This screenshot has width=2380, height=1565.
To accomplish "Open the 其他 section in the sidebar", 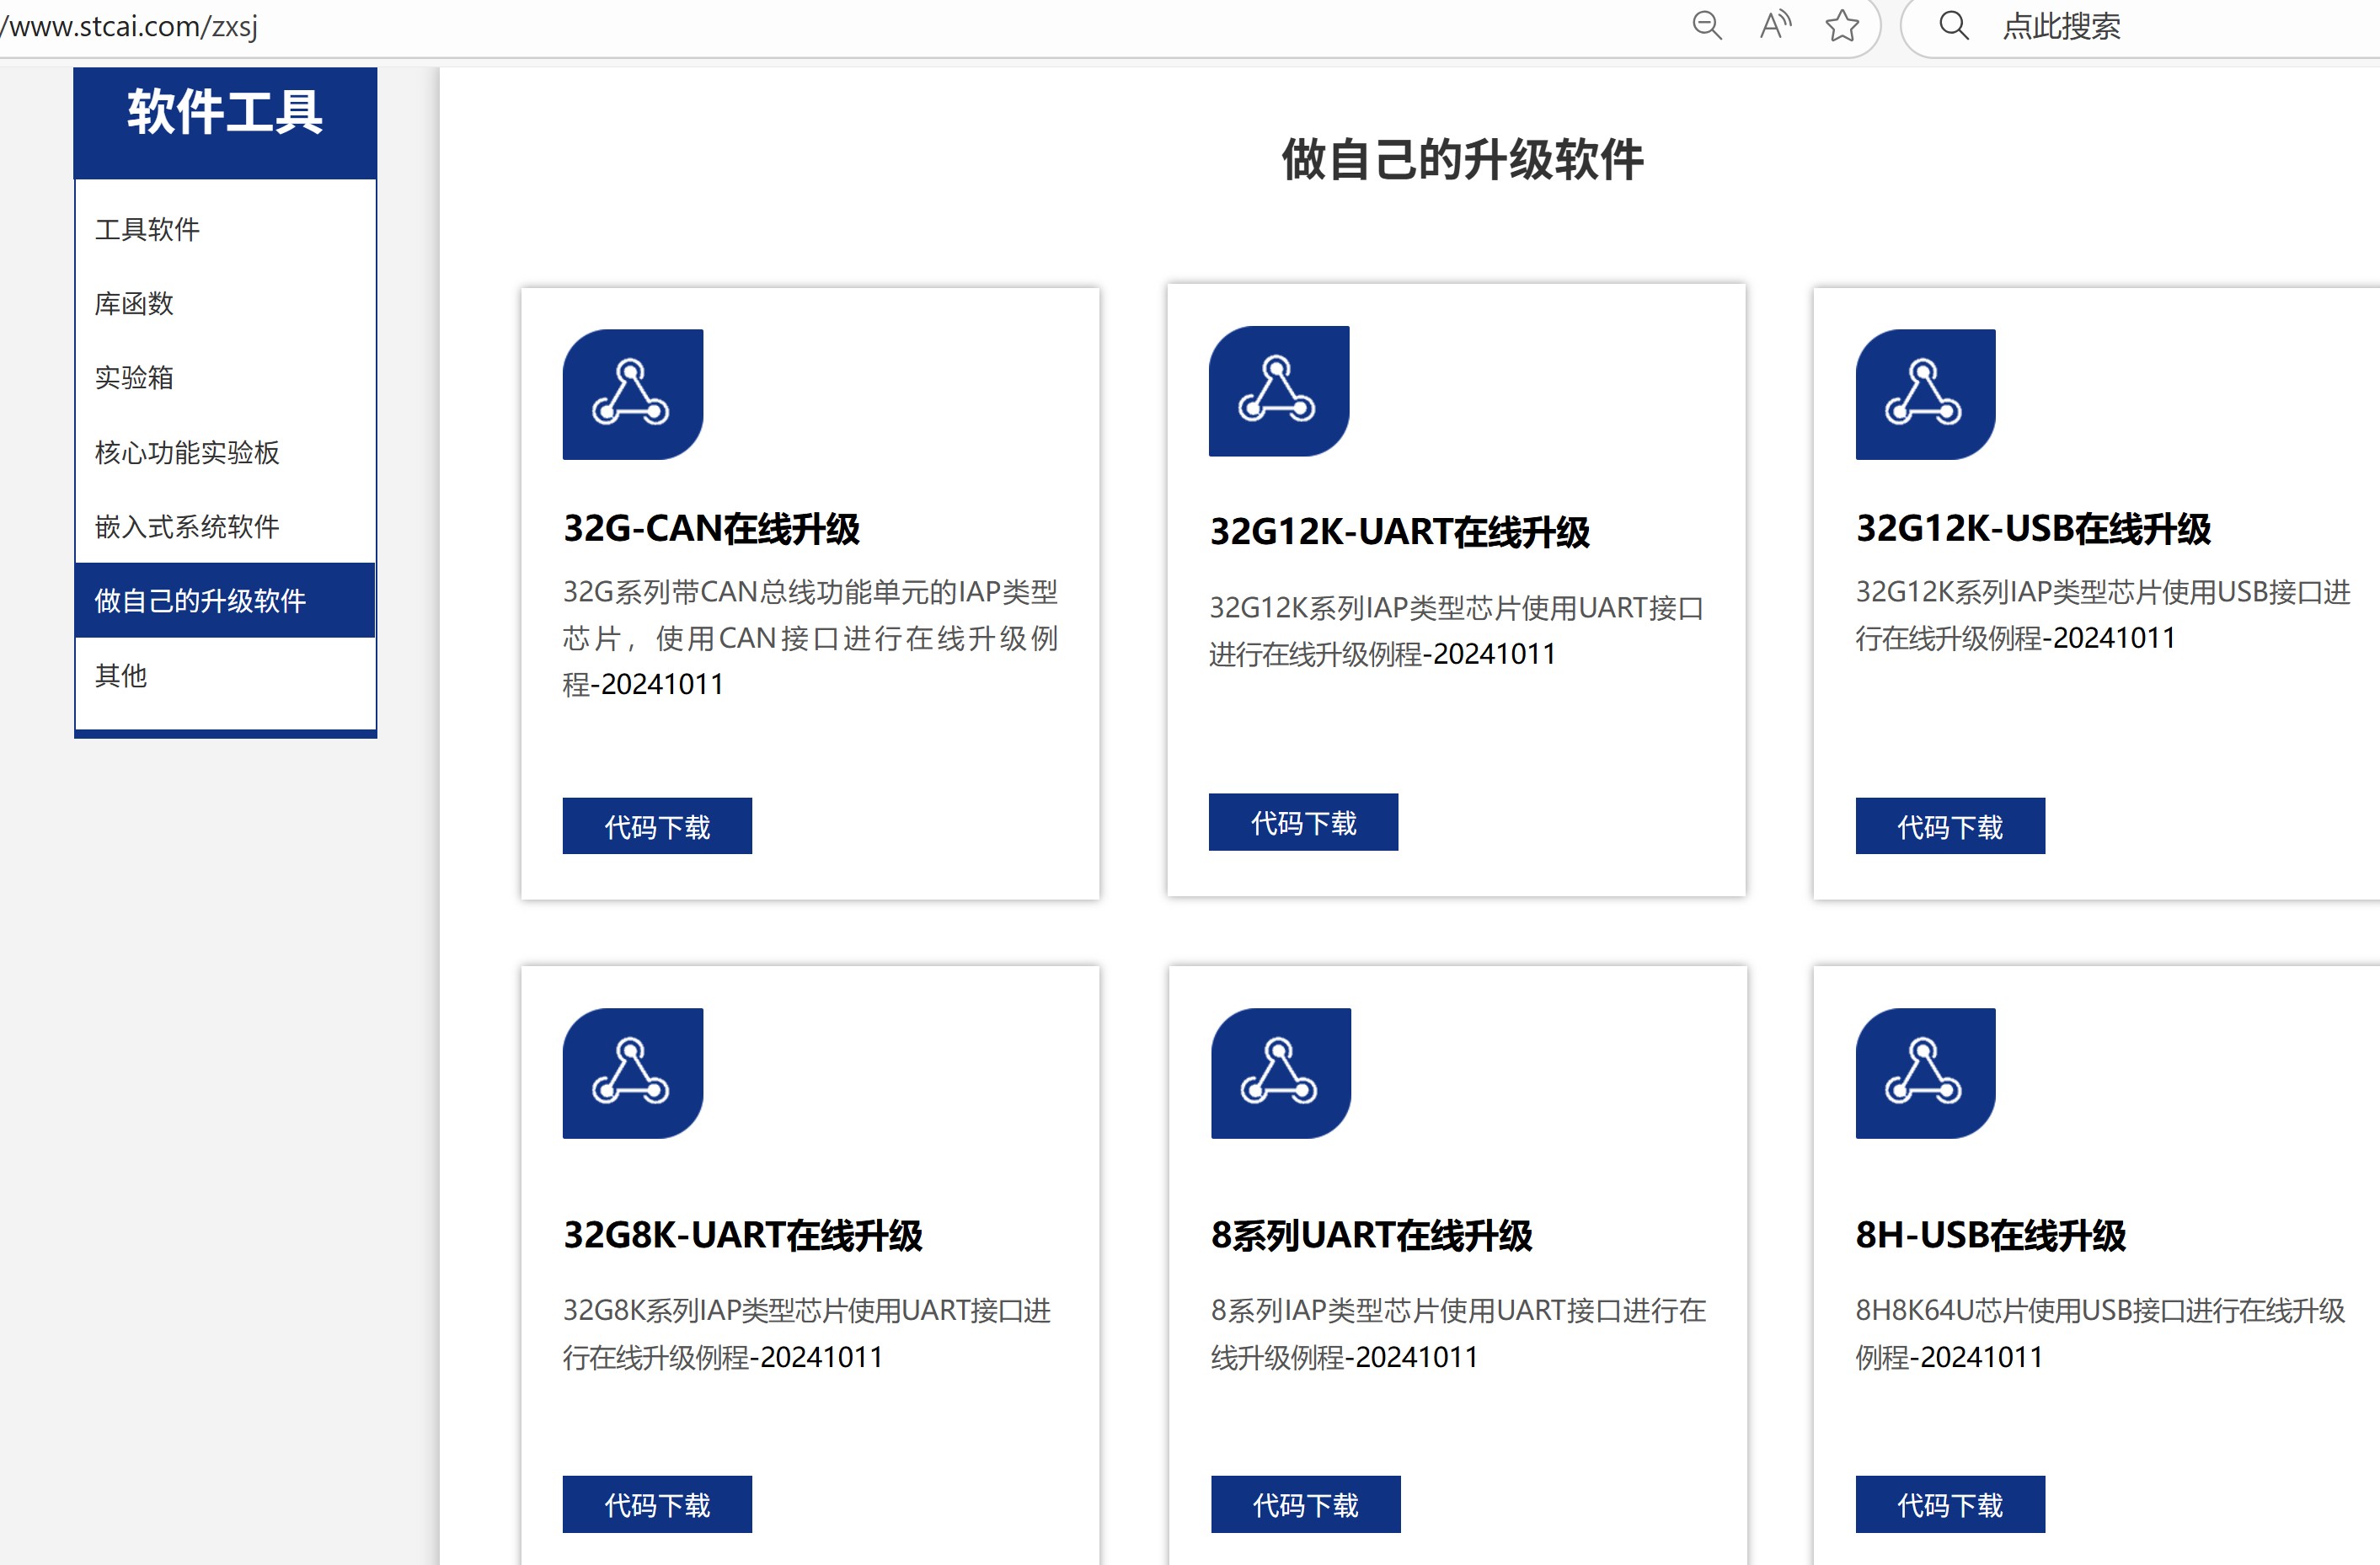I will (x=120, y=675).
